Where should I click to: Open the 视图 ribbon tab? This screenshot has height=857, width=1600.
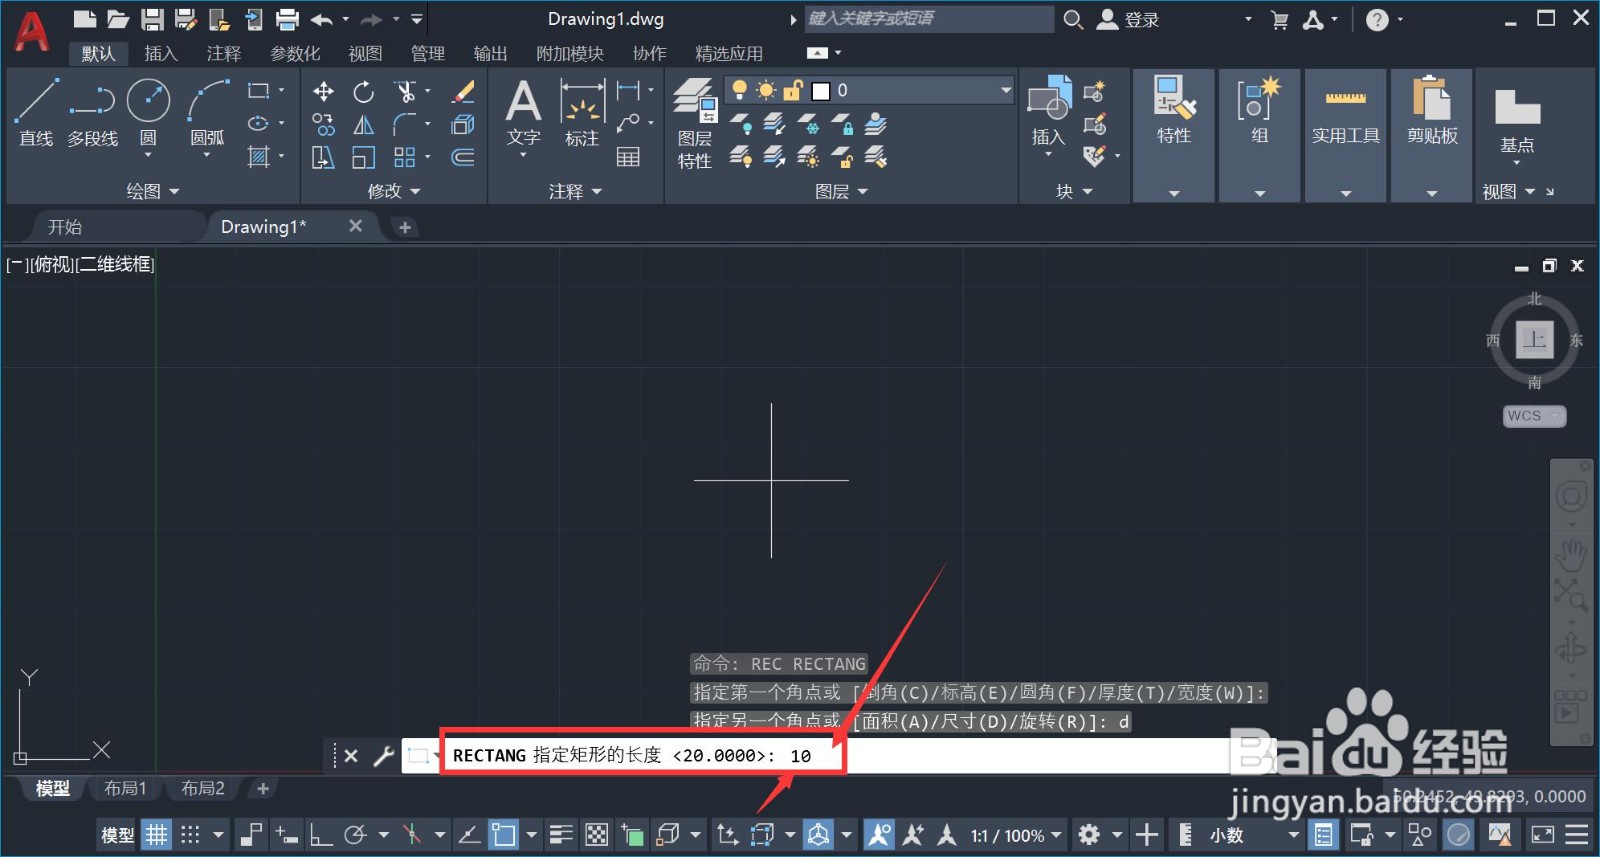click(365, 53)
